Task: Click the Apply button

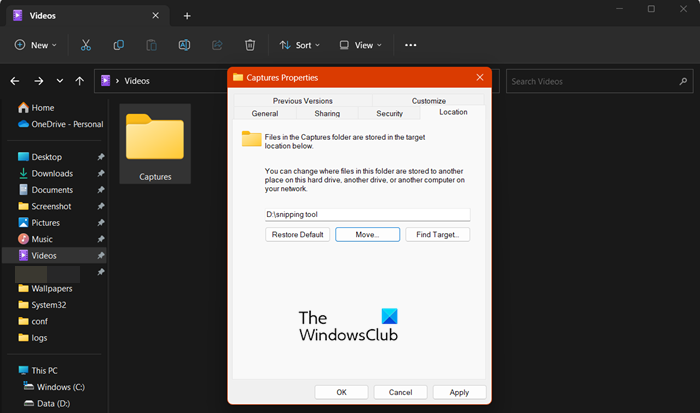Action: [x=459, y=392]
